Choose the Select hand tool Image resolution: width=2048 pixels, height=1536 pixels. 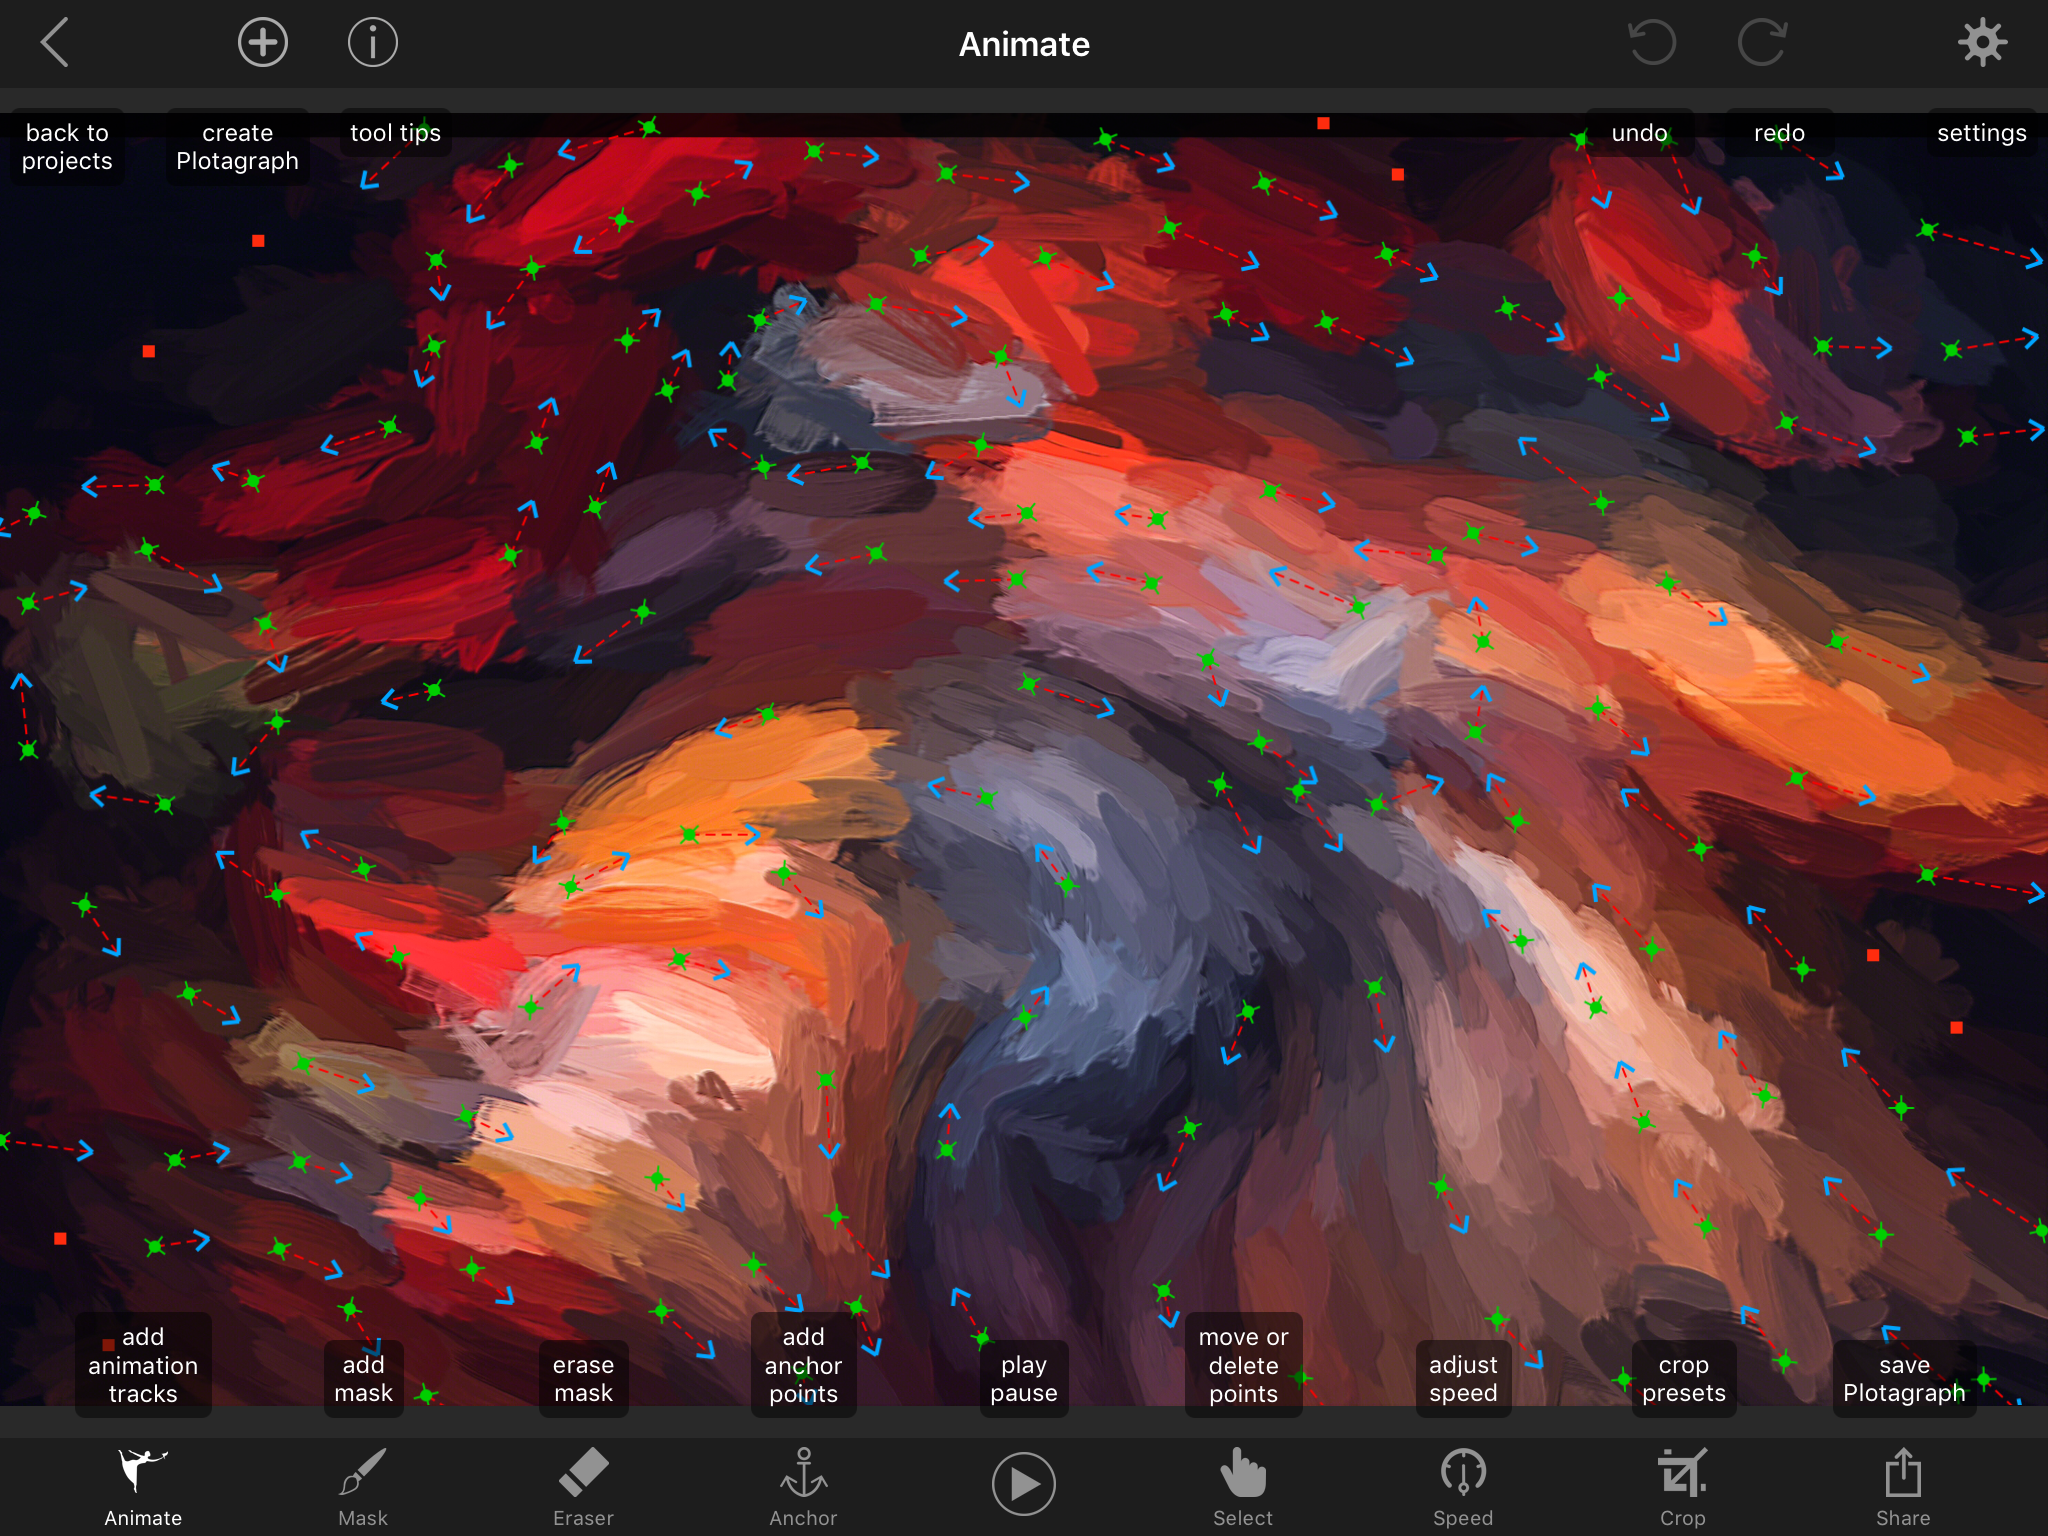click(x=1243, y=1487)
